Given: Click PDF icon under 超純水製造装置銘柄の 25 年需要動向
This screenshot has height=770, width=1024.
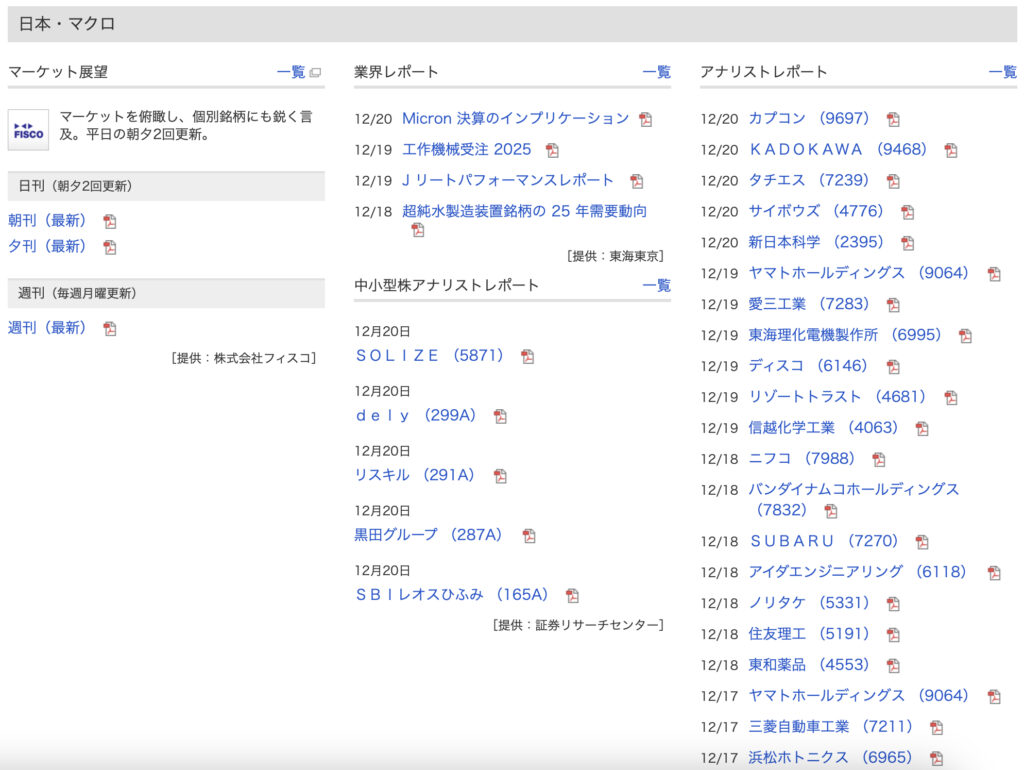Looking at the screenshot, I should 417,230.
